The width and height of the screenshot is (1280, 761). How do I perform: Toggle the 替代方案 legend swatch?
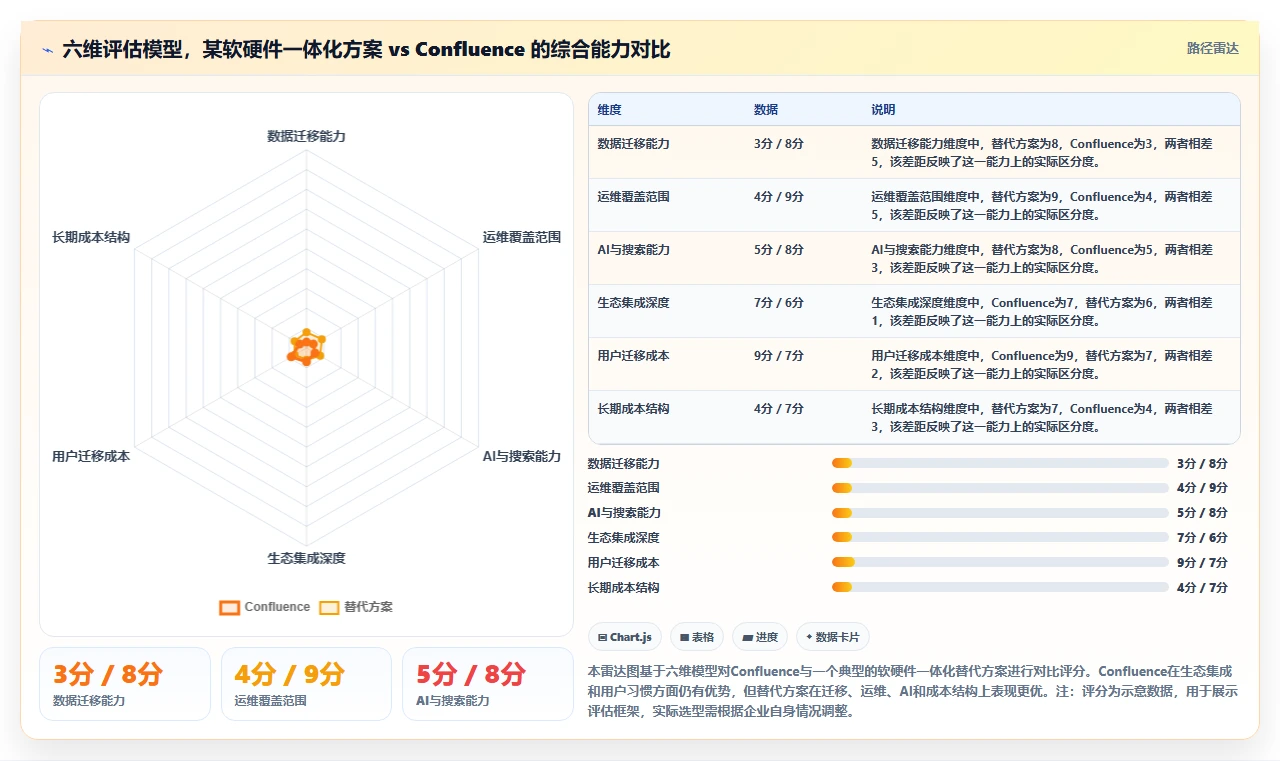329,607
